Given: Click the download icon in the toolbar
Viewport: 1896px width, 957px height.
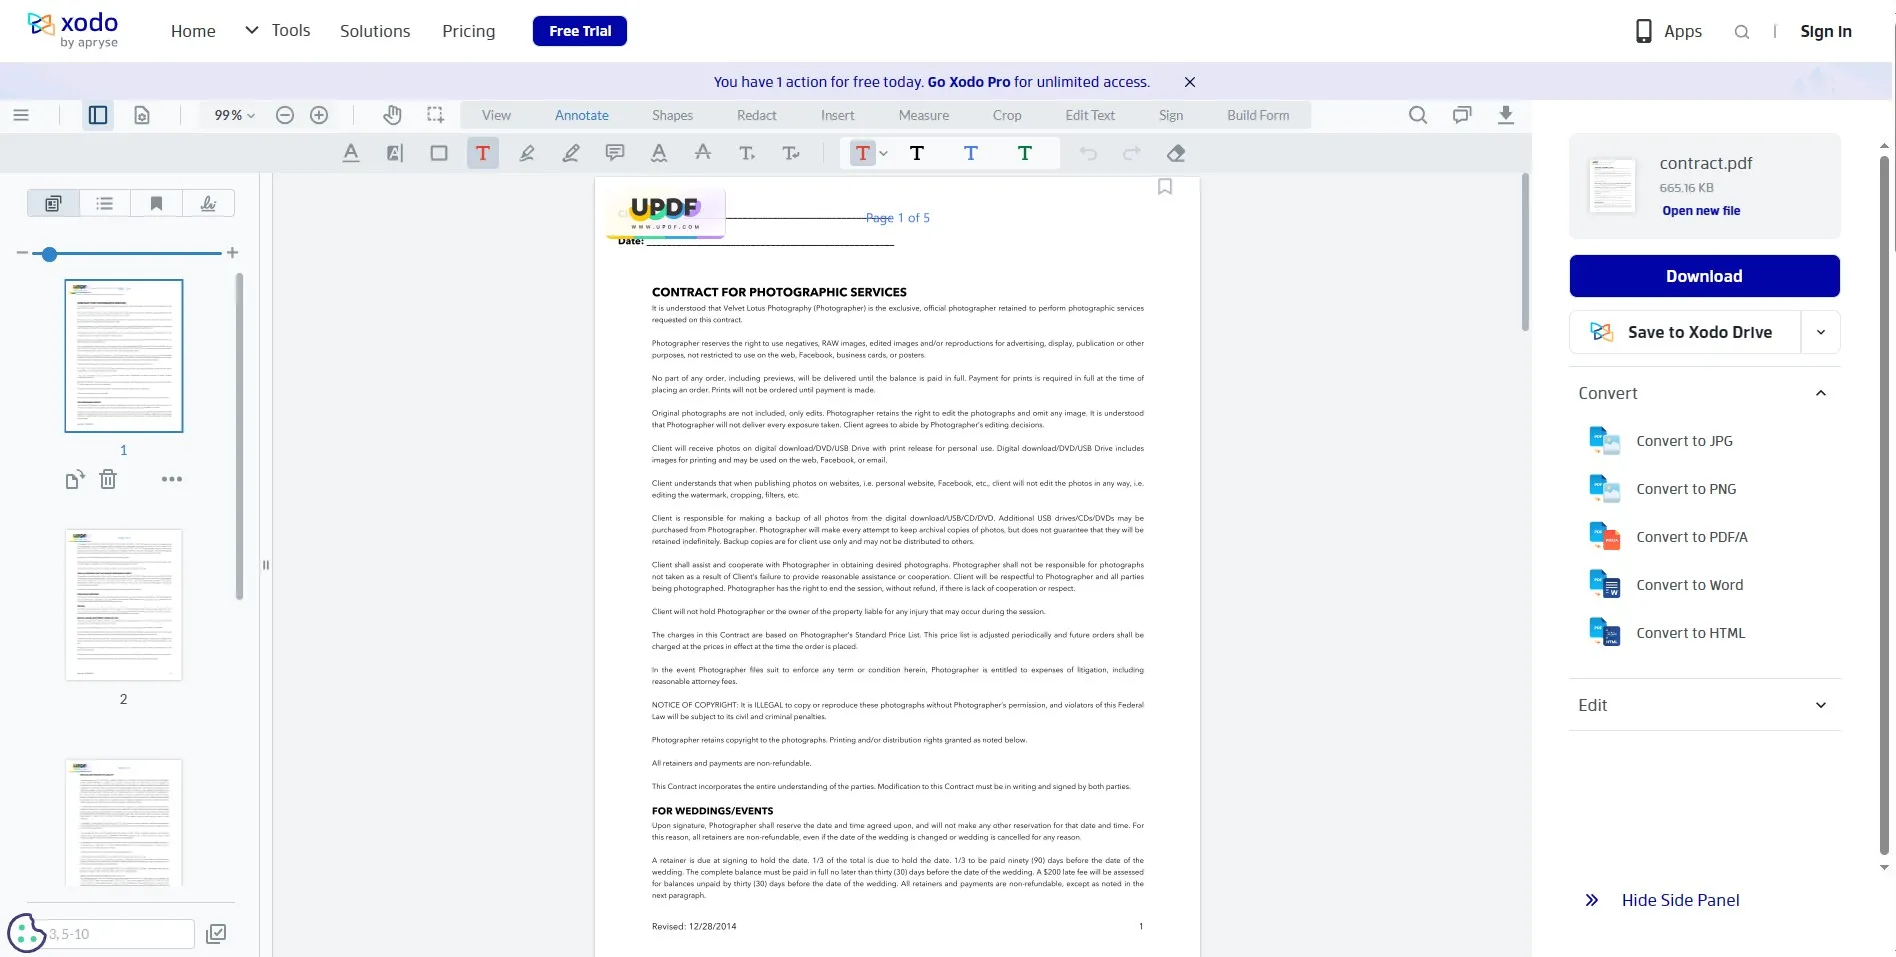Looking at the screenshot, I should click(1506, 115).
